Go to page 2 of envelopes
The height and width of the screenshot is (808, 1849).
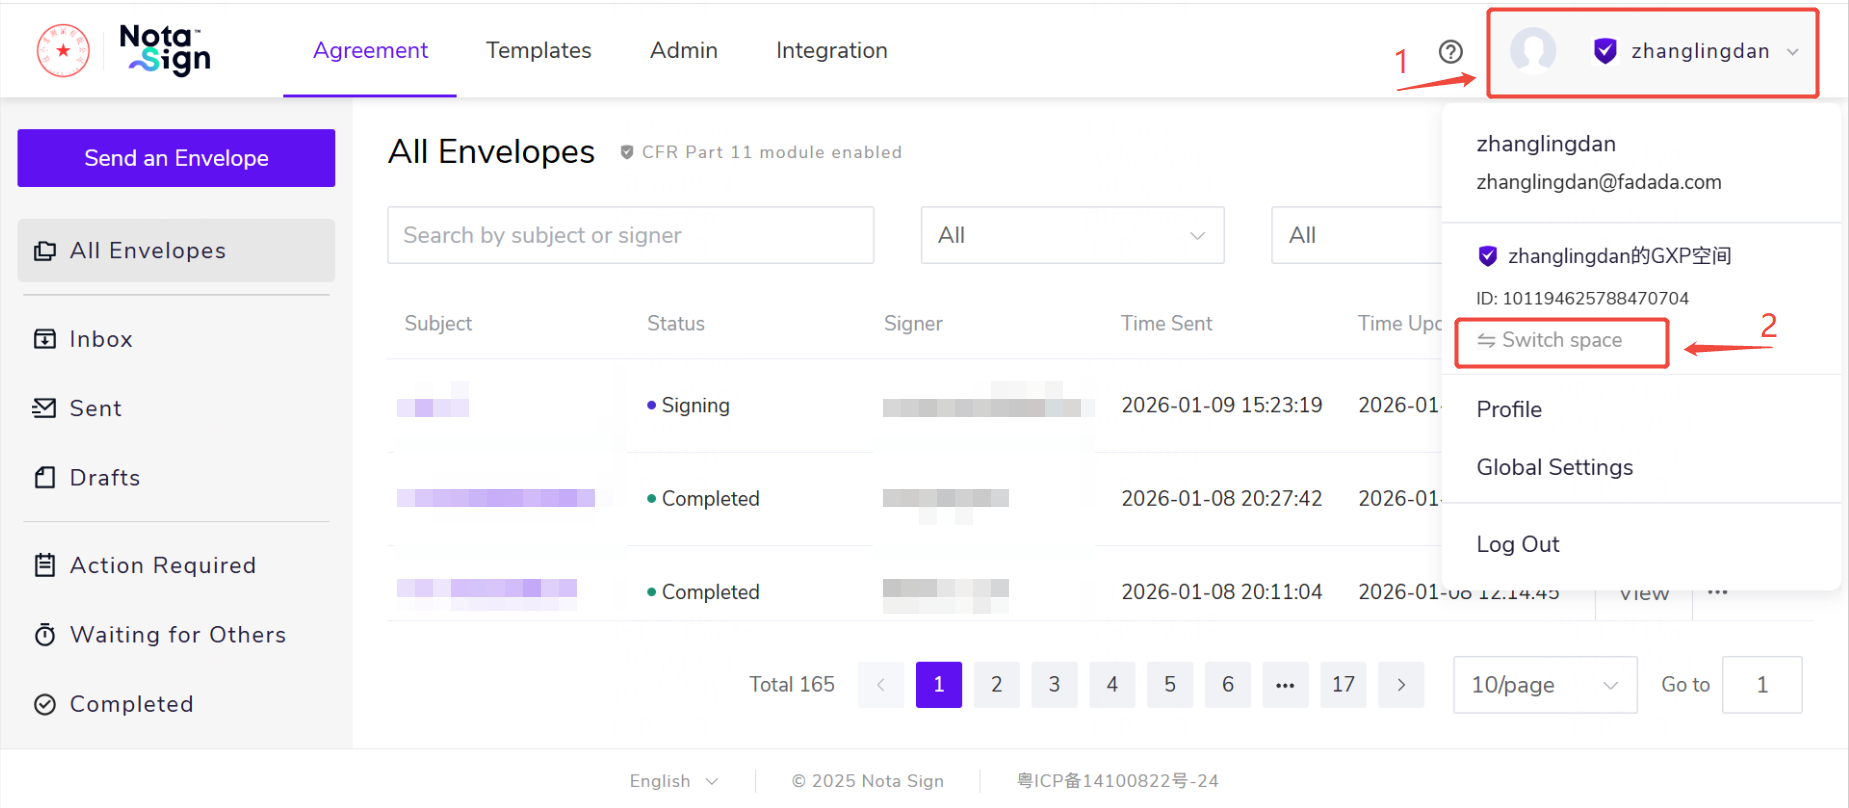click(x=996, y=685)
